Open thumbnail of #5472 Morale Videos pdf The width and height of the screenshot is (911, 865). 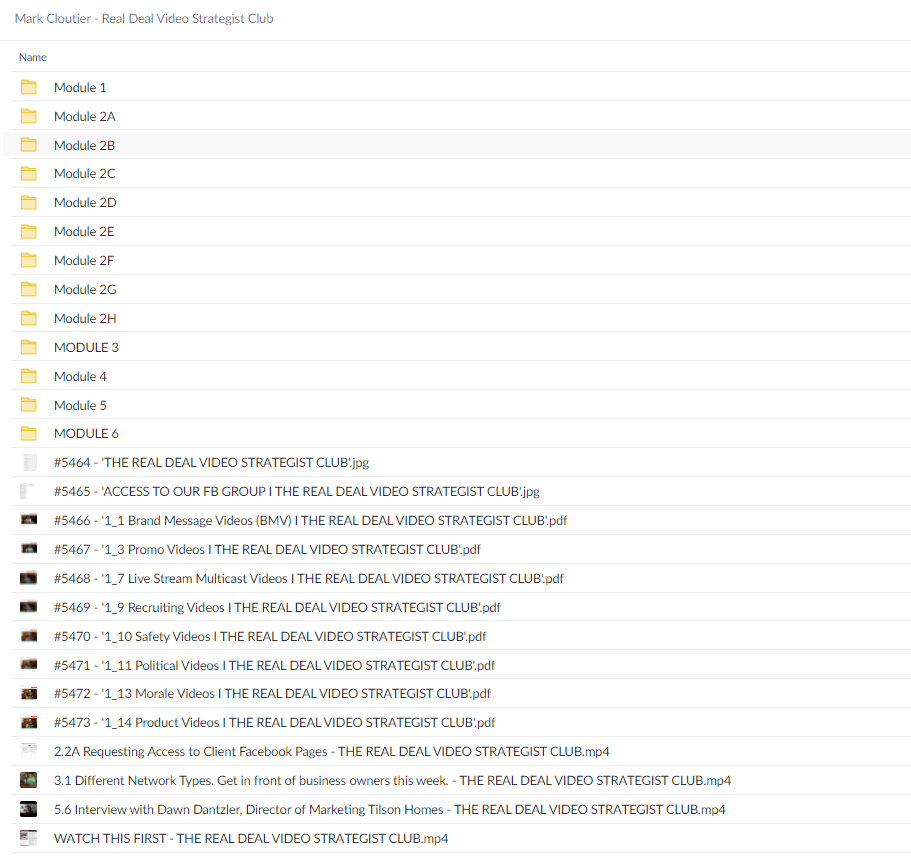click(x=28, y=693)
